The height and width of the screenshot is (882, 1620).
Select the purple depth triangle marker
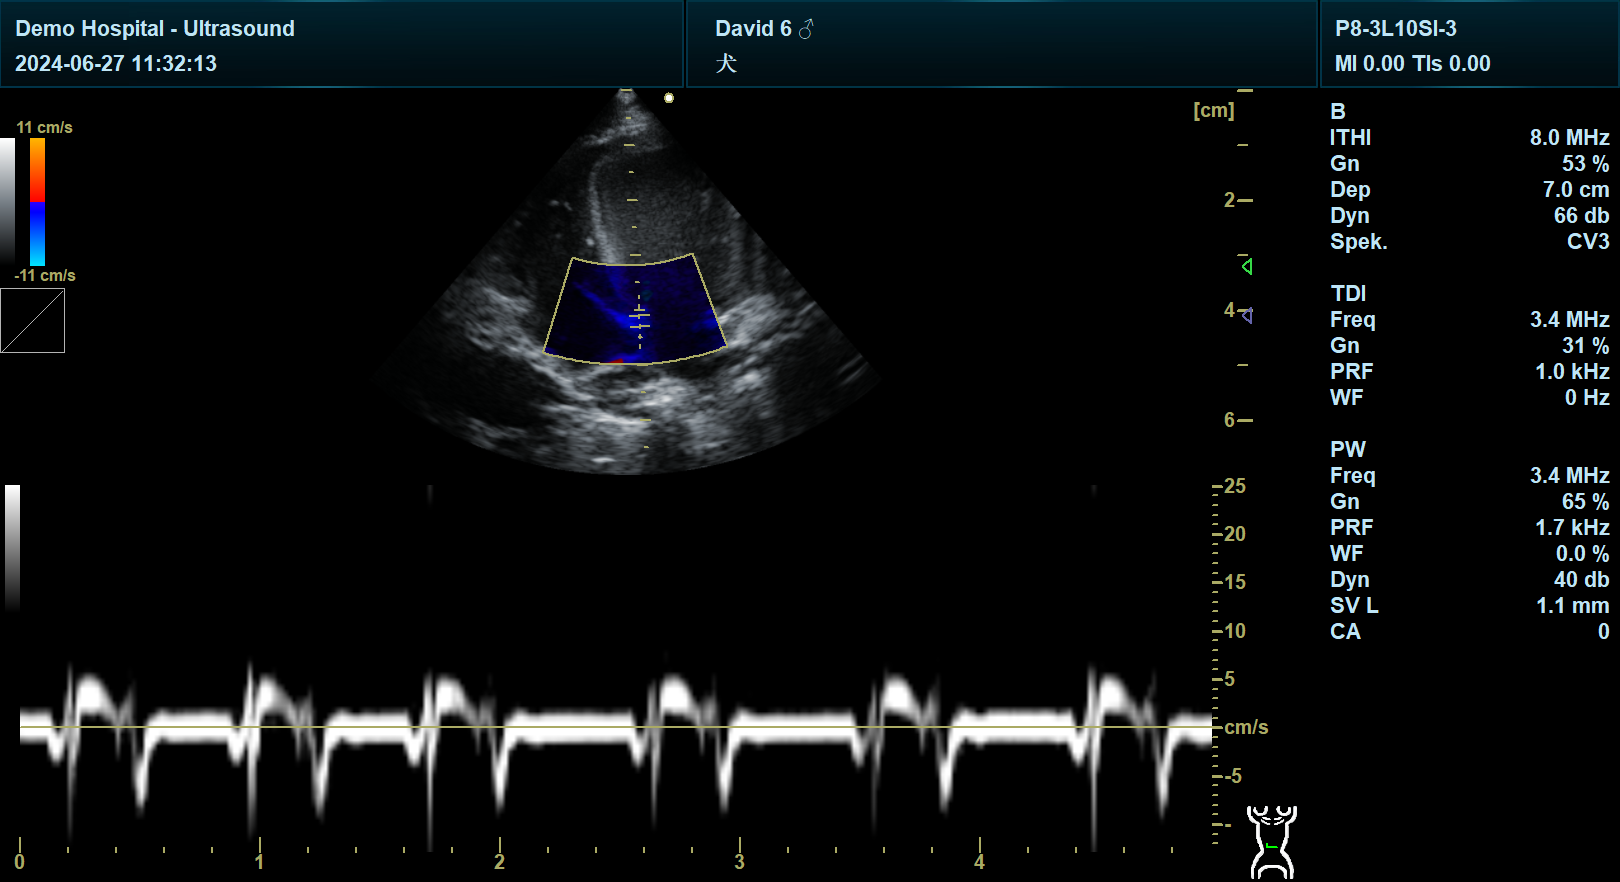[x=1246, y=315]
